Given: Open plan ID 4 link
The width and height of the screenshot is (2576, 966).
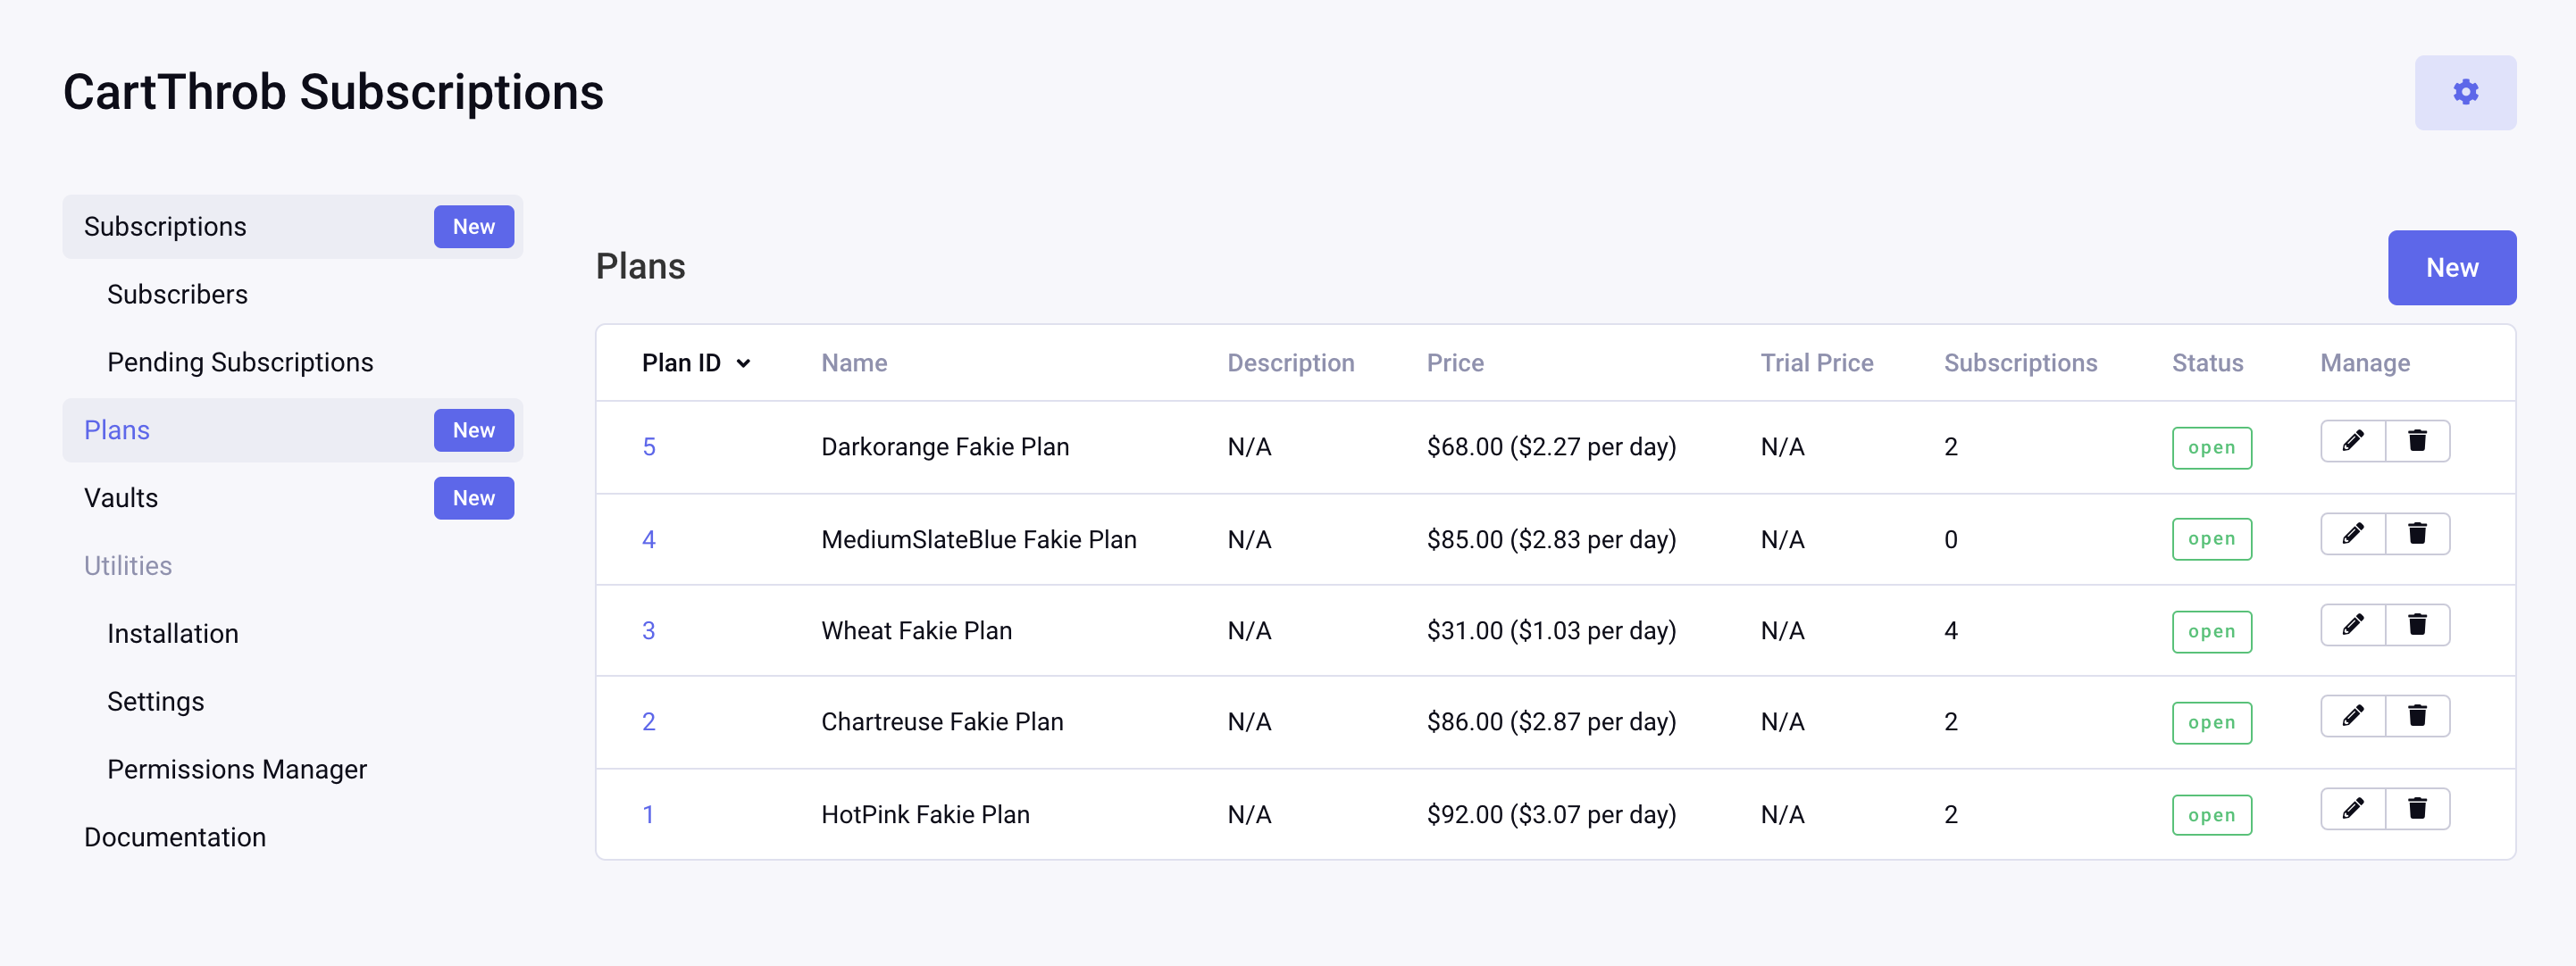Looking at the screenshot, I should point(649,540).
